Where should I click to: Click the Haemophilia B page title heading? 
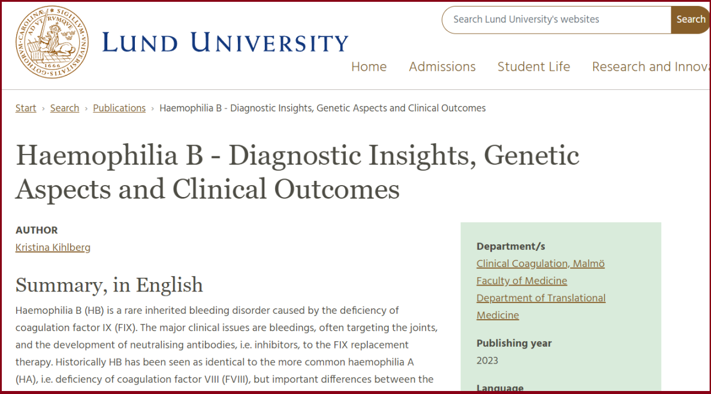297,172
